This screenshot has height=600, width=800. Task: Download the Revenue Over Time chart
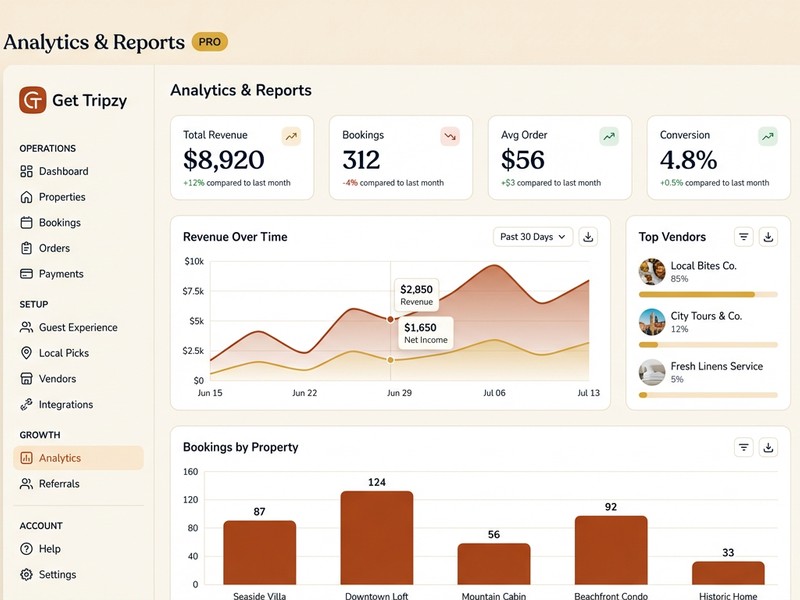click(x=589, y=237)
